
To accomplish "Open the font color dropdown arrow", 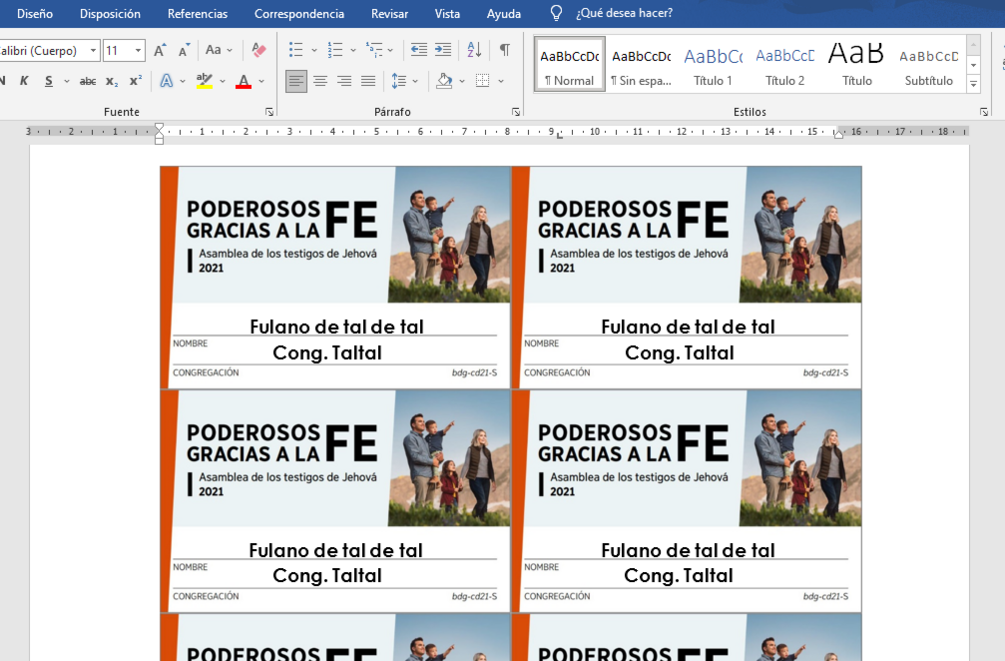I will click(x=262, y=81).
